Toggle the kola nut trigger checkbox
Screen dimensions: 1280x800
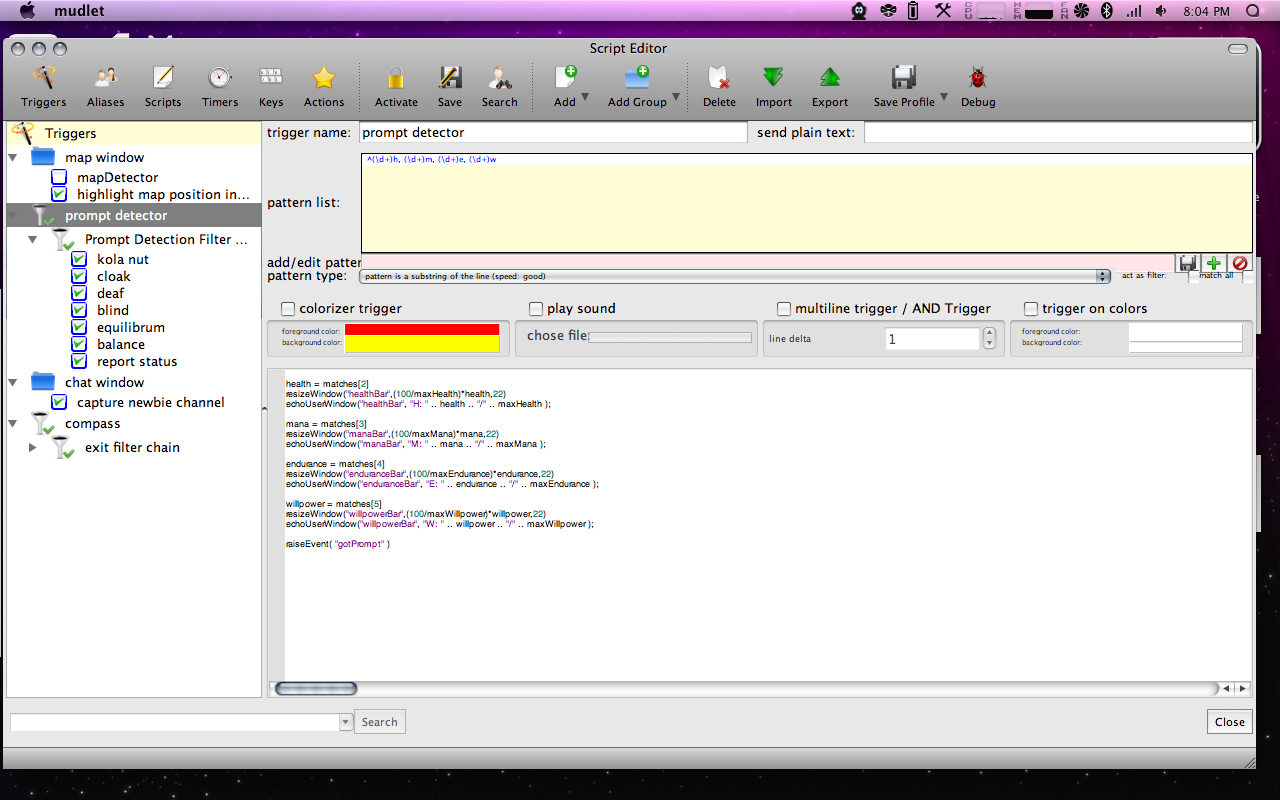coord(79,259)
